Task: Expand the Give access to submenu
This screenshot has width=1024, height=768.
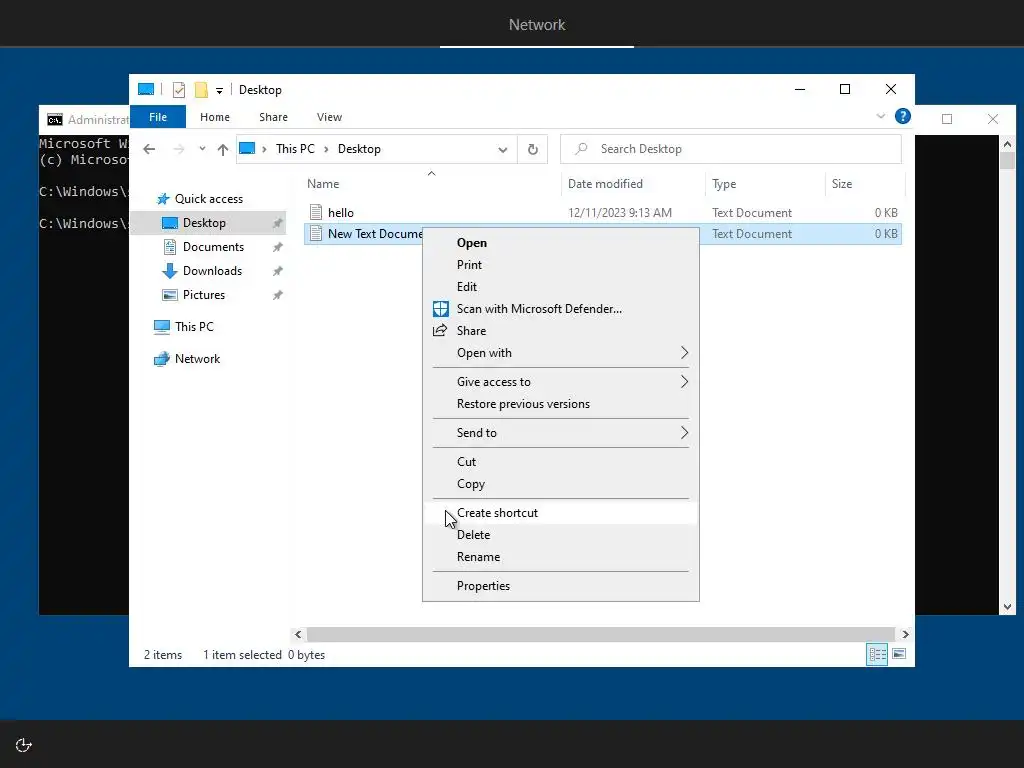Action: [x=561, y=381]
